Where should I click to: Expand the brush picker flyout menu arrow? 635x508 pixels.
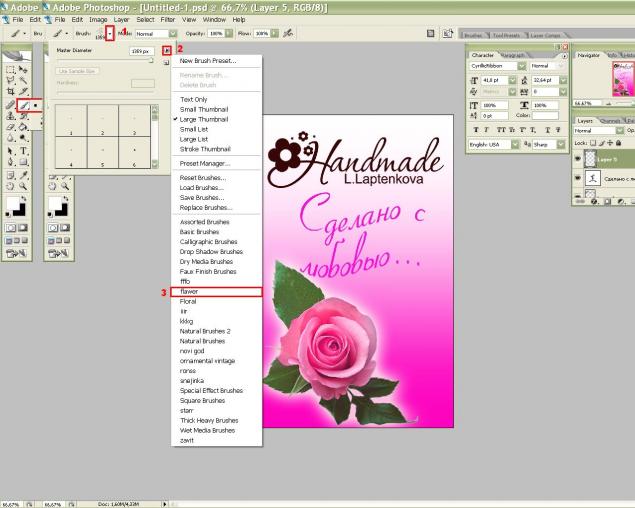point(167,49)
